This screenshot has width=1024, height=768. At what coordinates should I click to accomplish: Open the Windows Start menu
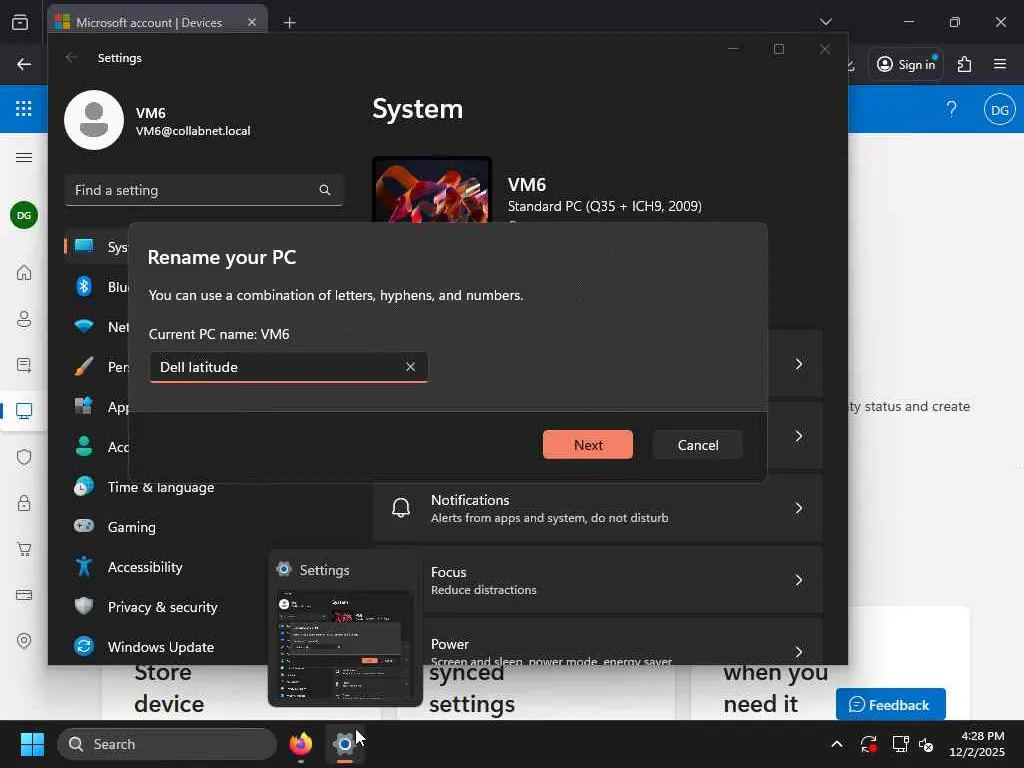pos(32,744)
